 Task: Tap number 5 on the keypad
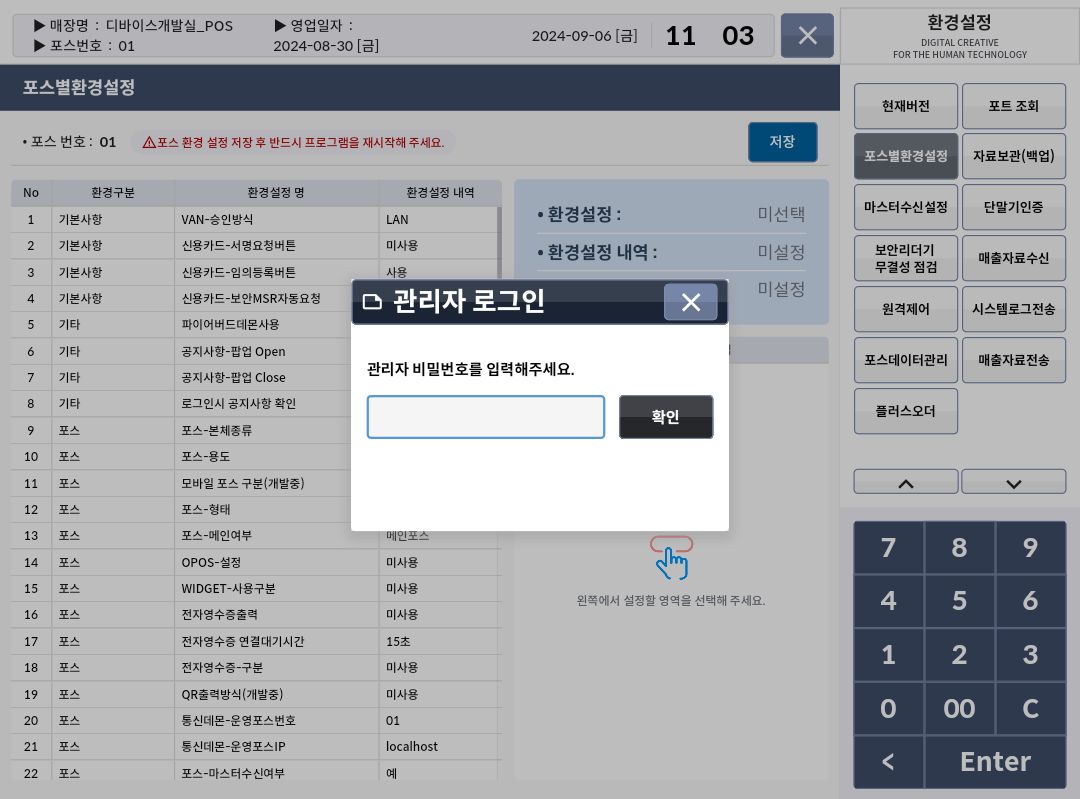pyautogui.click(x=959, y=601)
